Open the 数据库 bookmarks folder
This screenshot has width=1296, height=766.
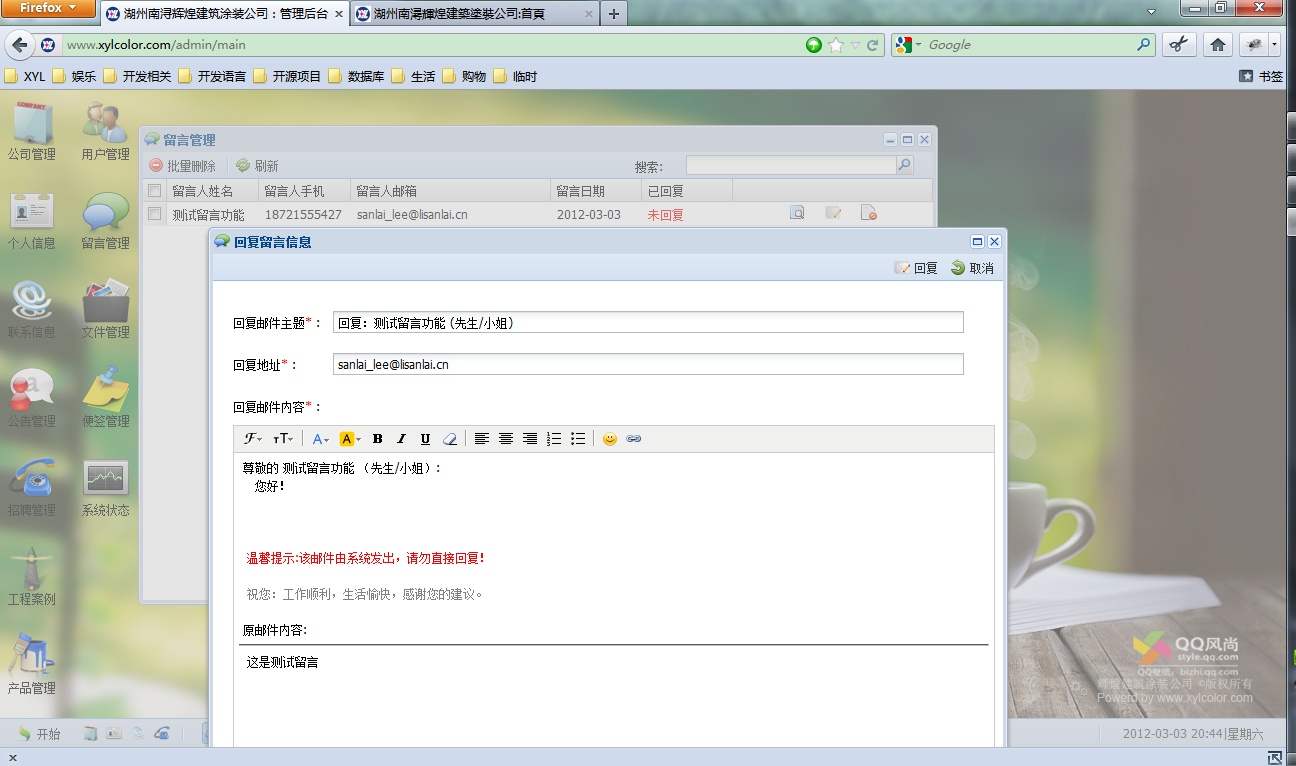click(x=356, y=76)
